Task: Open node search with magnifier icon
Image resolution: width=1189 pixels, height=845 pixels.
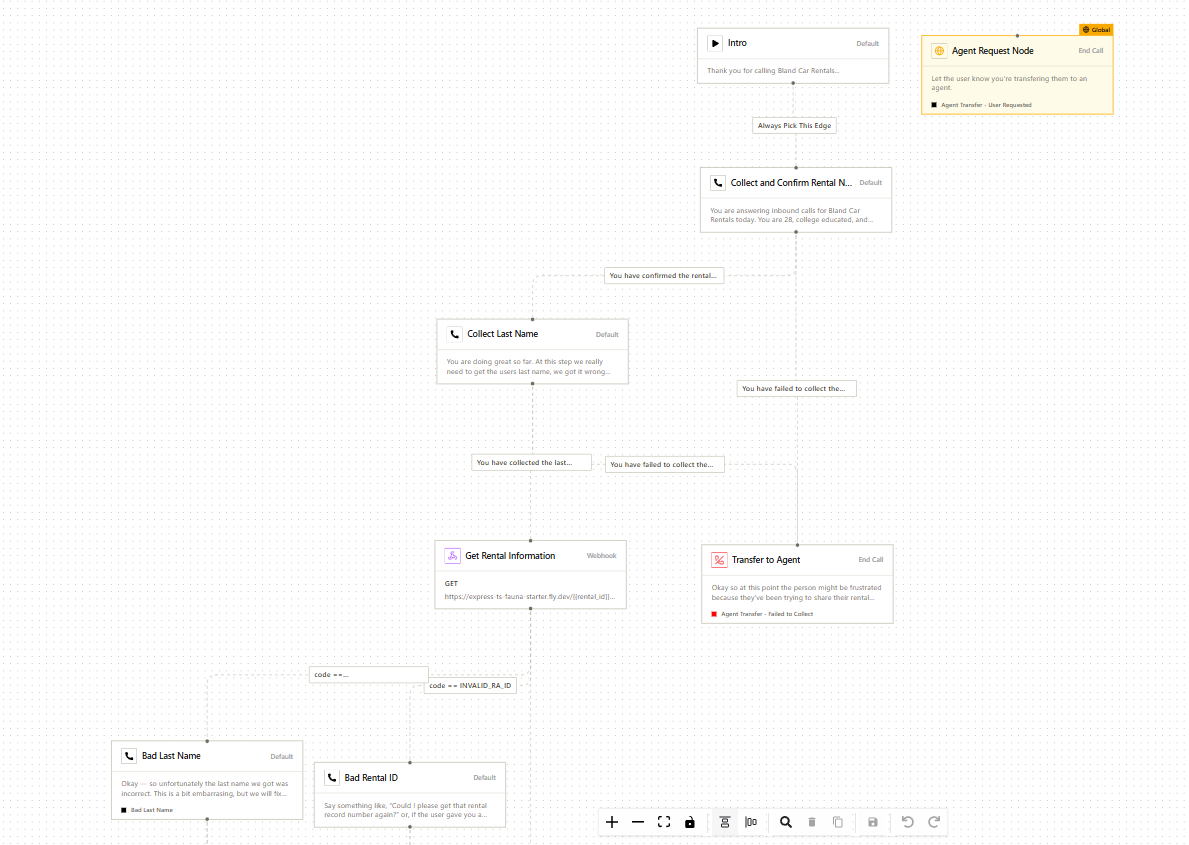Action: click(786, 822)
